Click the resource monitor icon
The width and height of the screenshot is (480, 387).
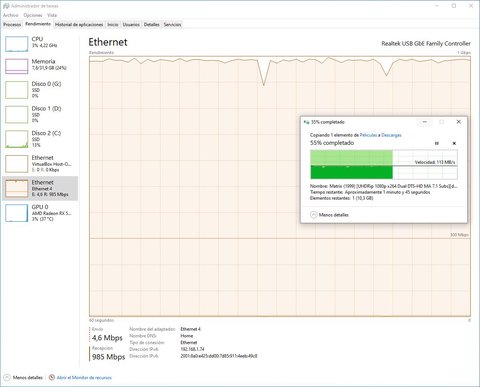[52, 378]
